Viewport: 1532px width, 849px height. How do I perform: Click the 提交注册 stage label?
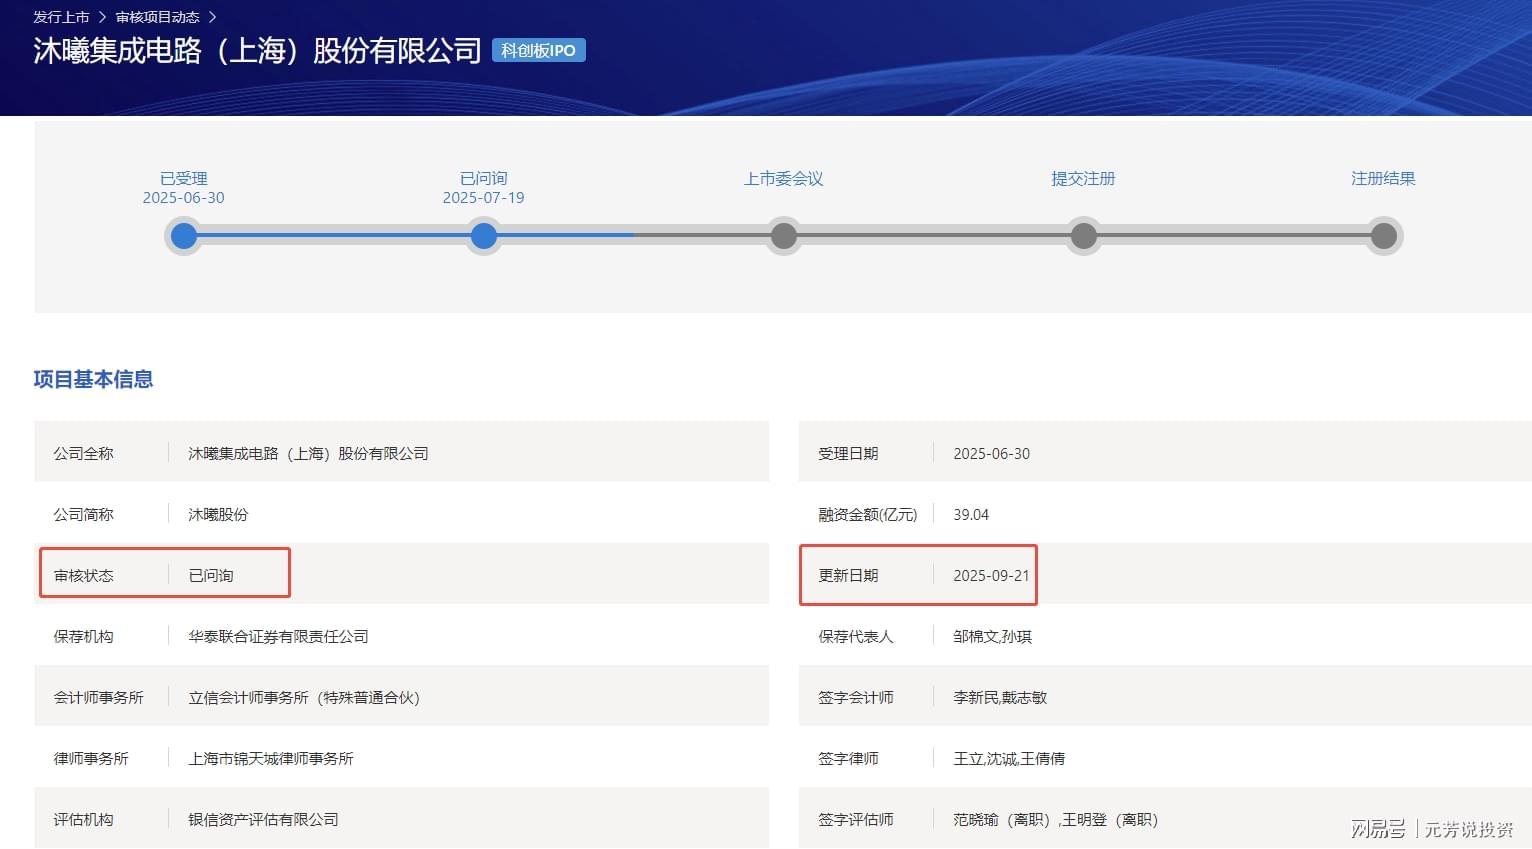point(1083,179)
